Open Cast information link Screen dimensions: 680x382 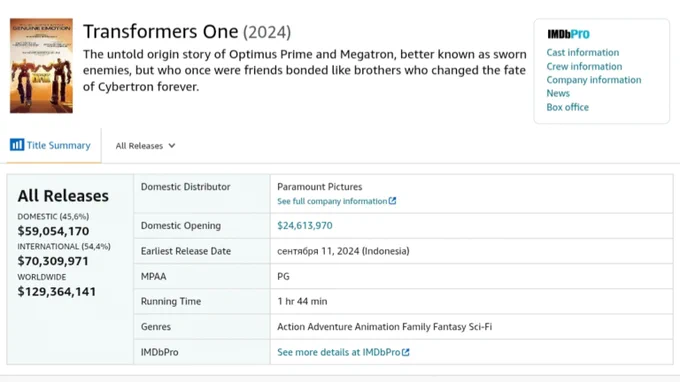[582, 52]
